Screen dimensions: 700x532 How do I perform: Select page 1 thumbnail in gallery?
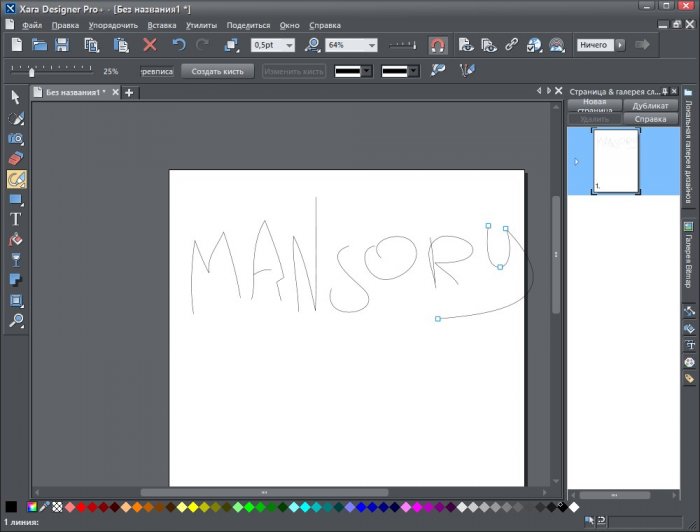click(615, 160)
